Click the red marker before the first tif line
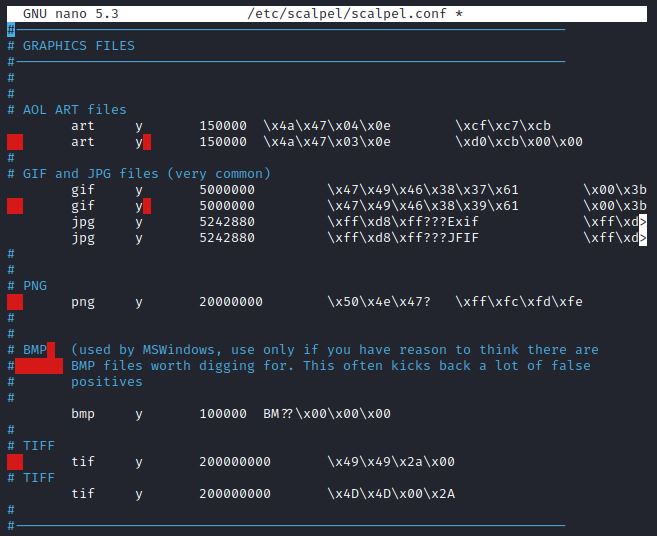Viewport: 657px width, 536px height. point(15,462)
